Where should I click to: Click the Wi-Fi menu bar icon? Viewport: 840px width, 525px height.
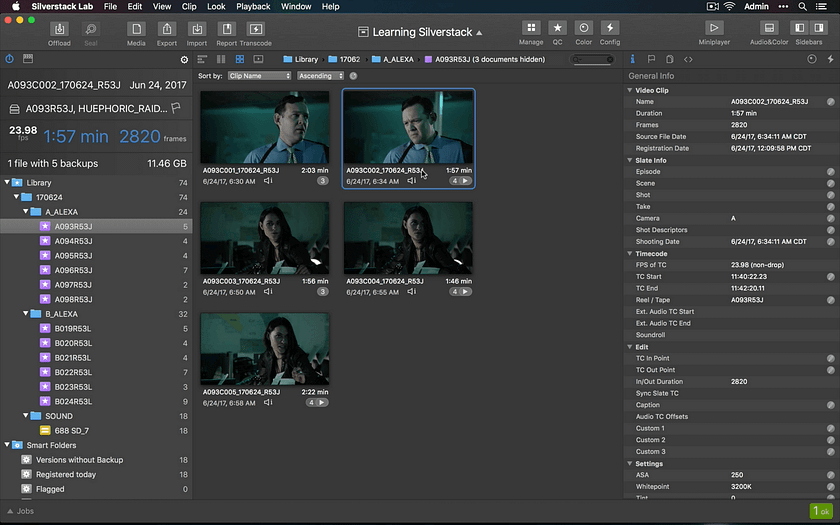click(x=729, y=6)
